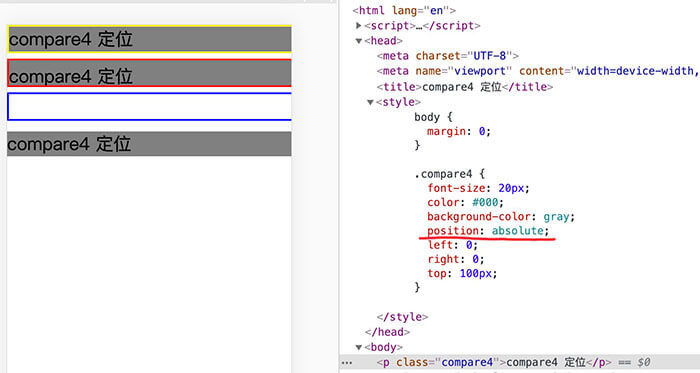This screenshot has width=700, height=373.
Task: Expand the collapsed script element
Action: (358, 26)
